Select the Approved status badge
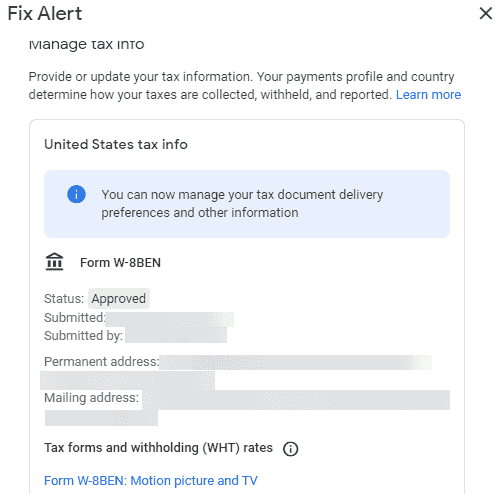 (119, 299)
